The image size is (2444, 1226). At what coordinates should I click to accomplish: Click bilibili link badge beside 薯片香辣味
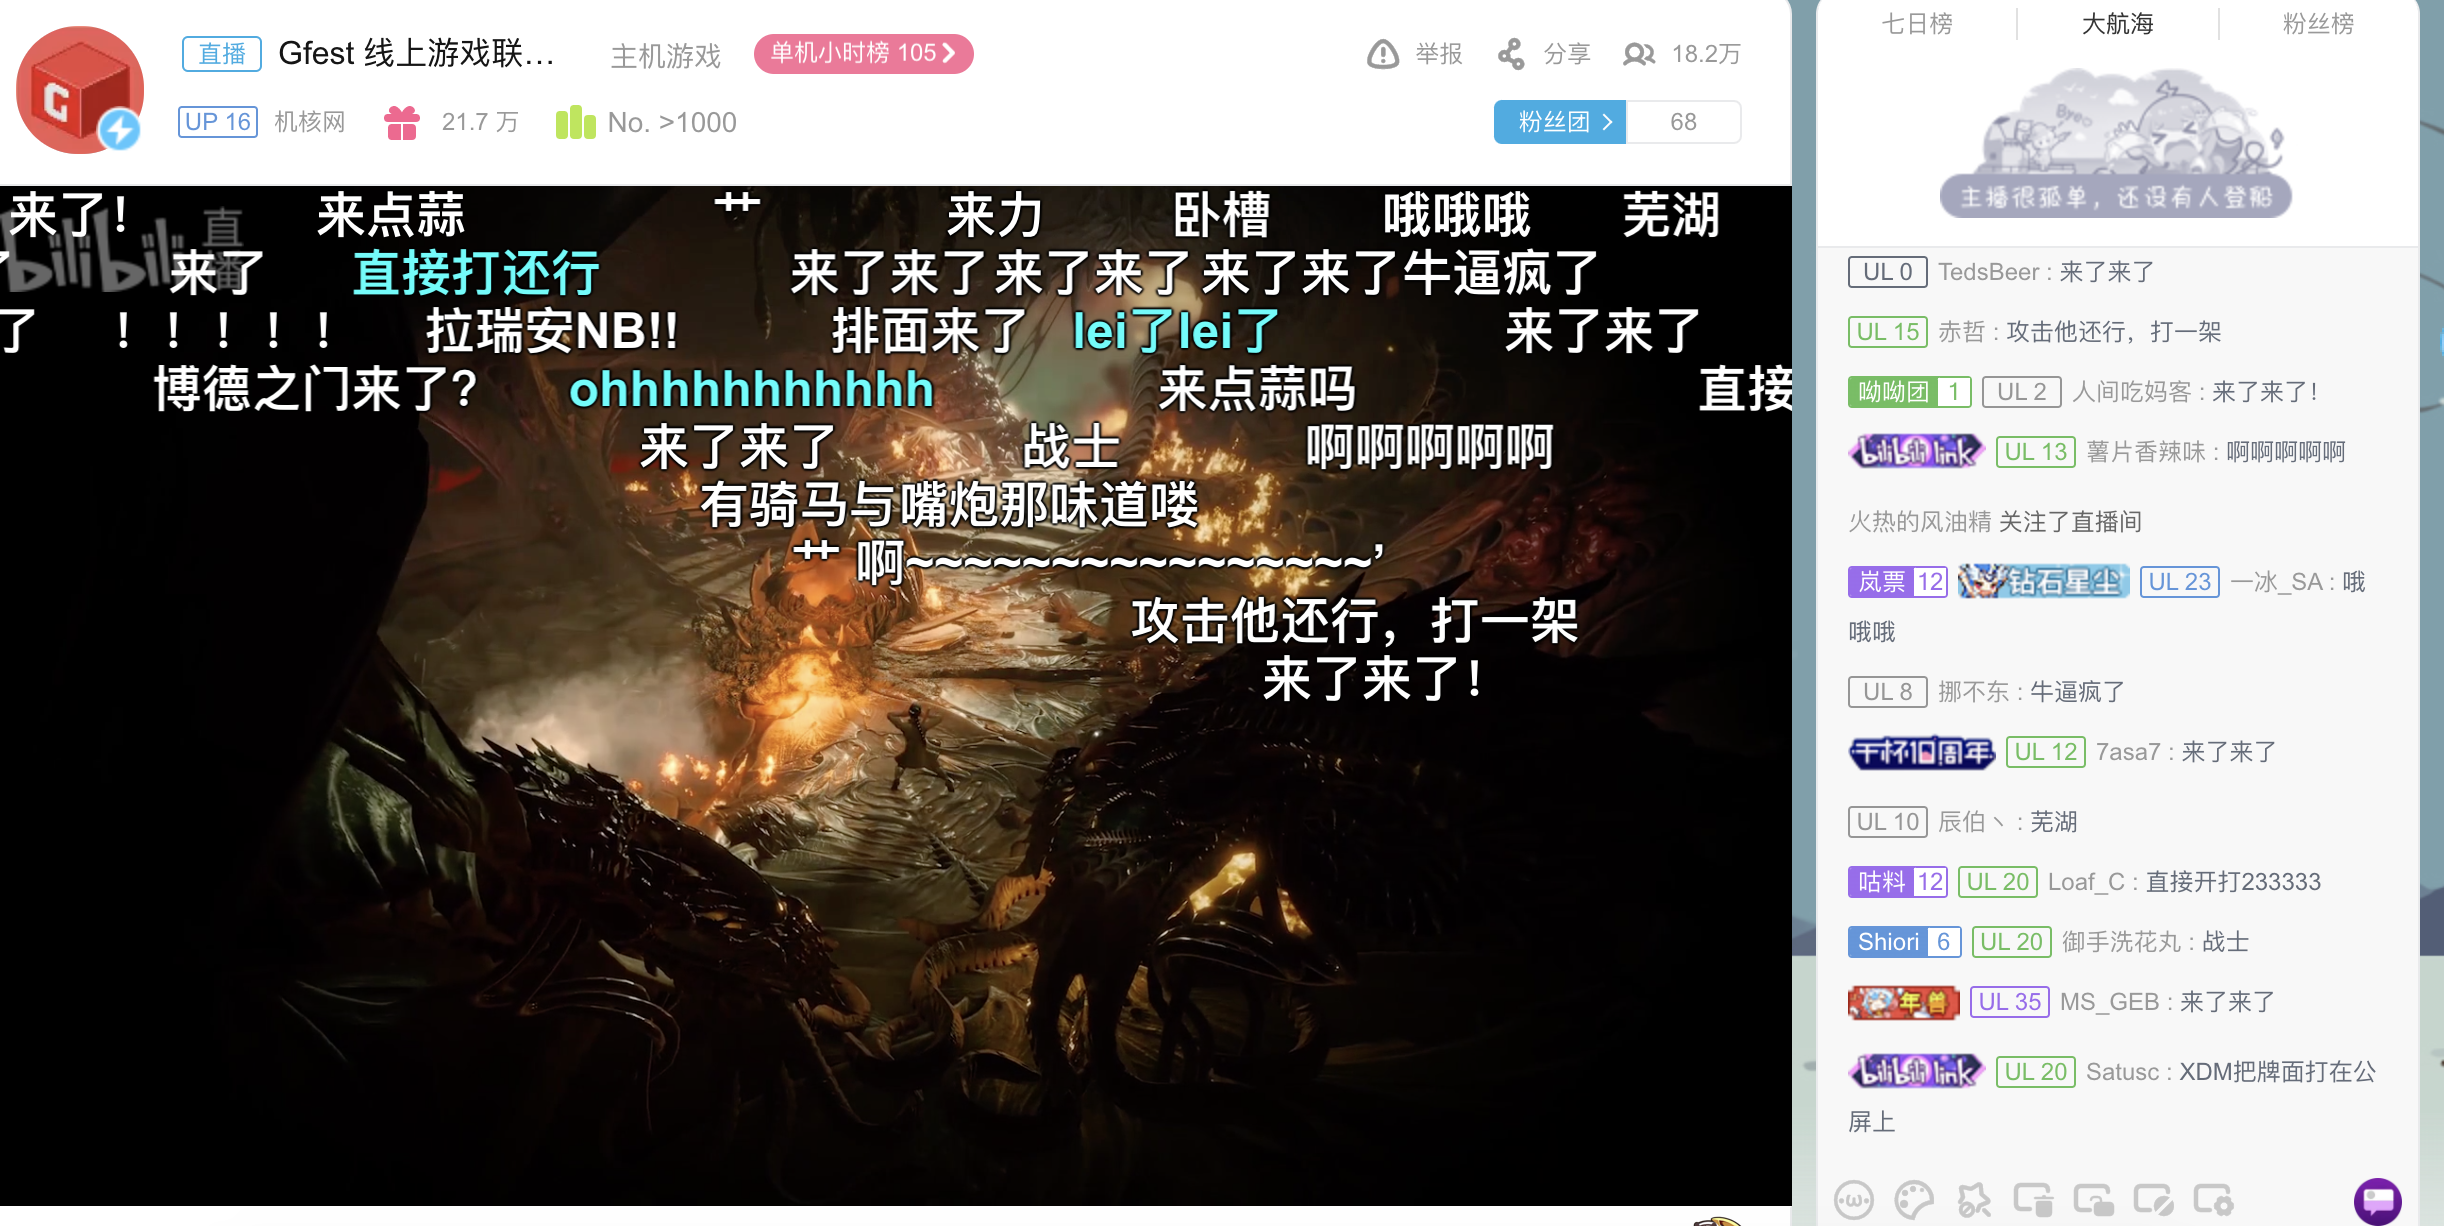[1916, 452]
